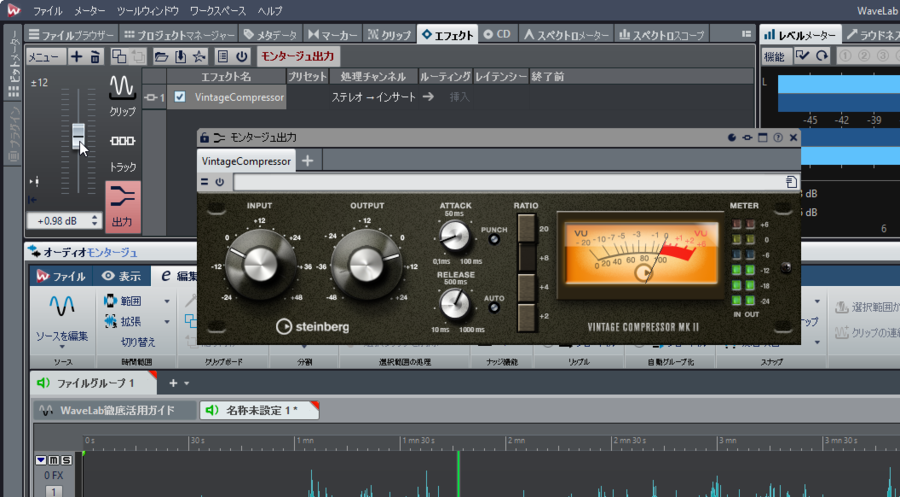This screenshot has width=900, height=497.
Task: Click the RELEASE knob
Action: (455, 304)
